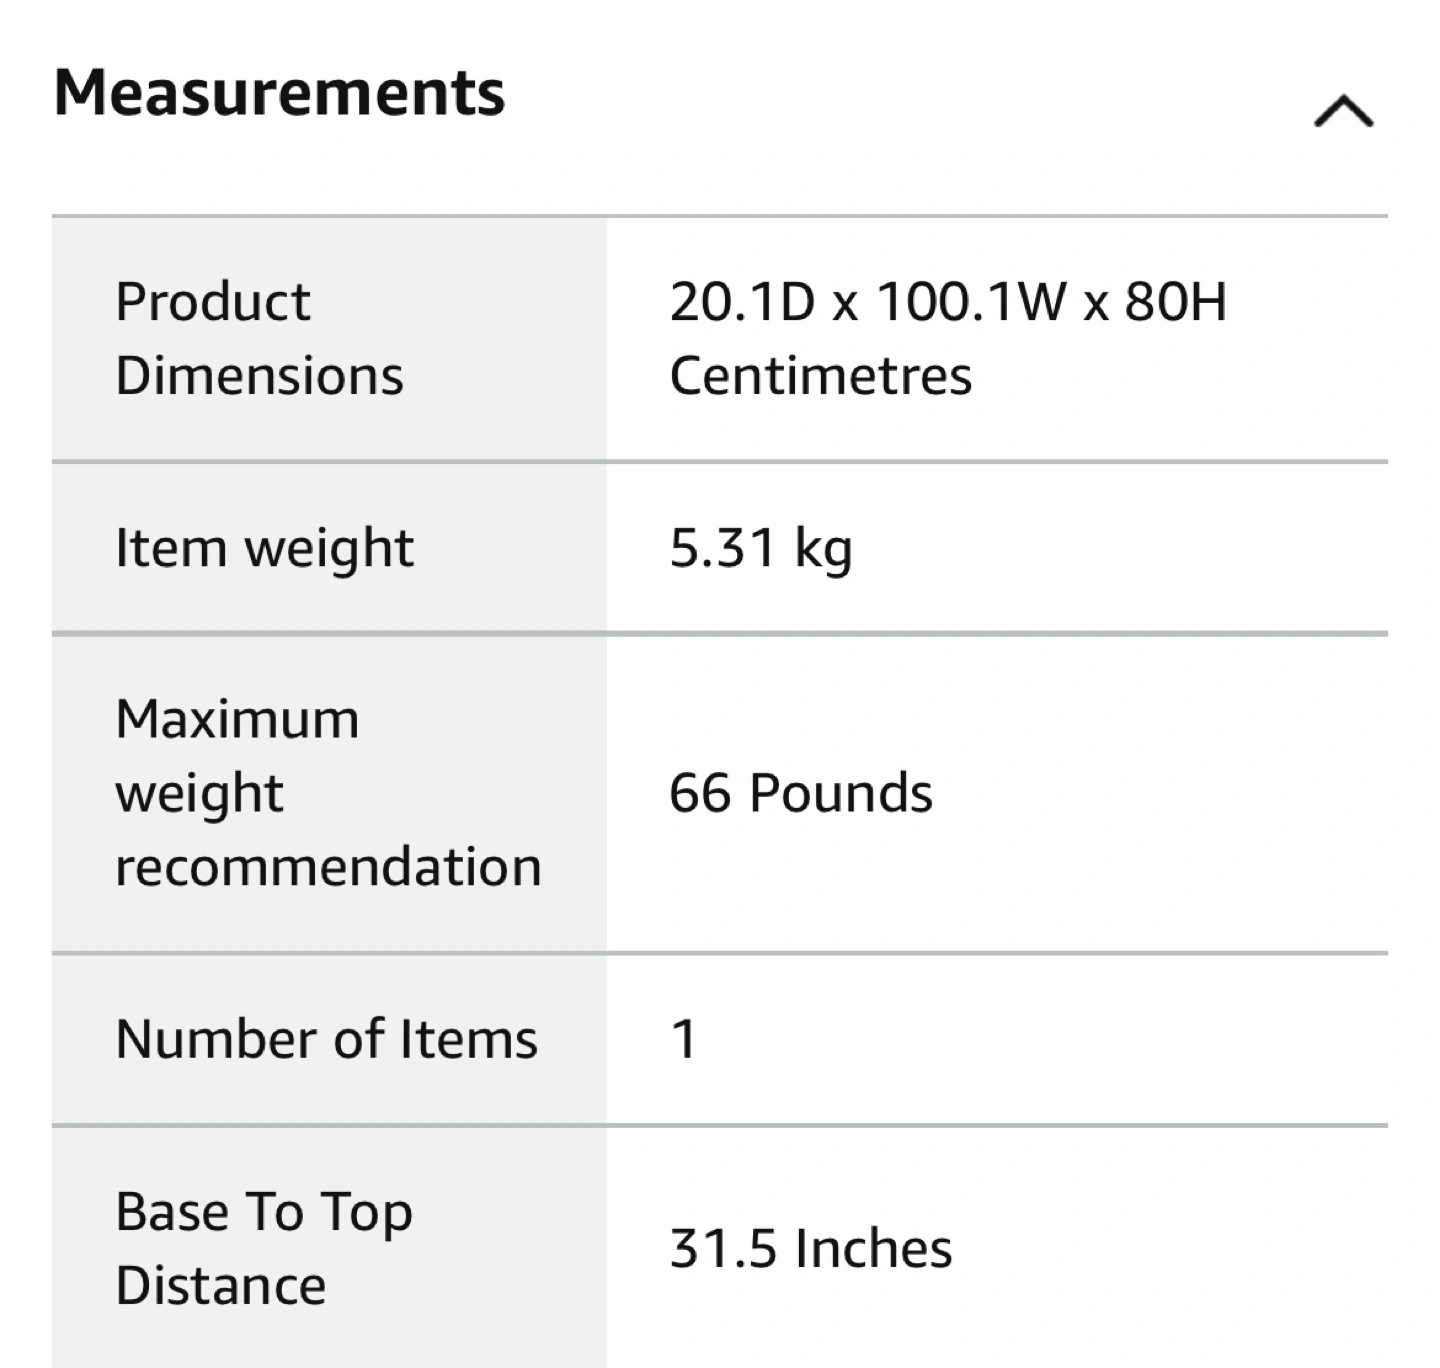1440x1368 pixels.
Task: Click the word Maximum in third row
Action: click(x=237, y=719)
